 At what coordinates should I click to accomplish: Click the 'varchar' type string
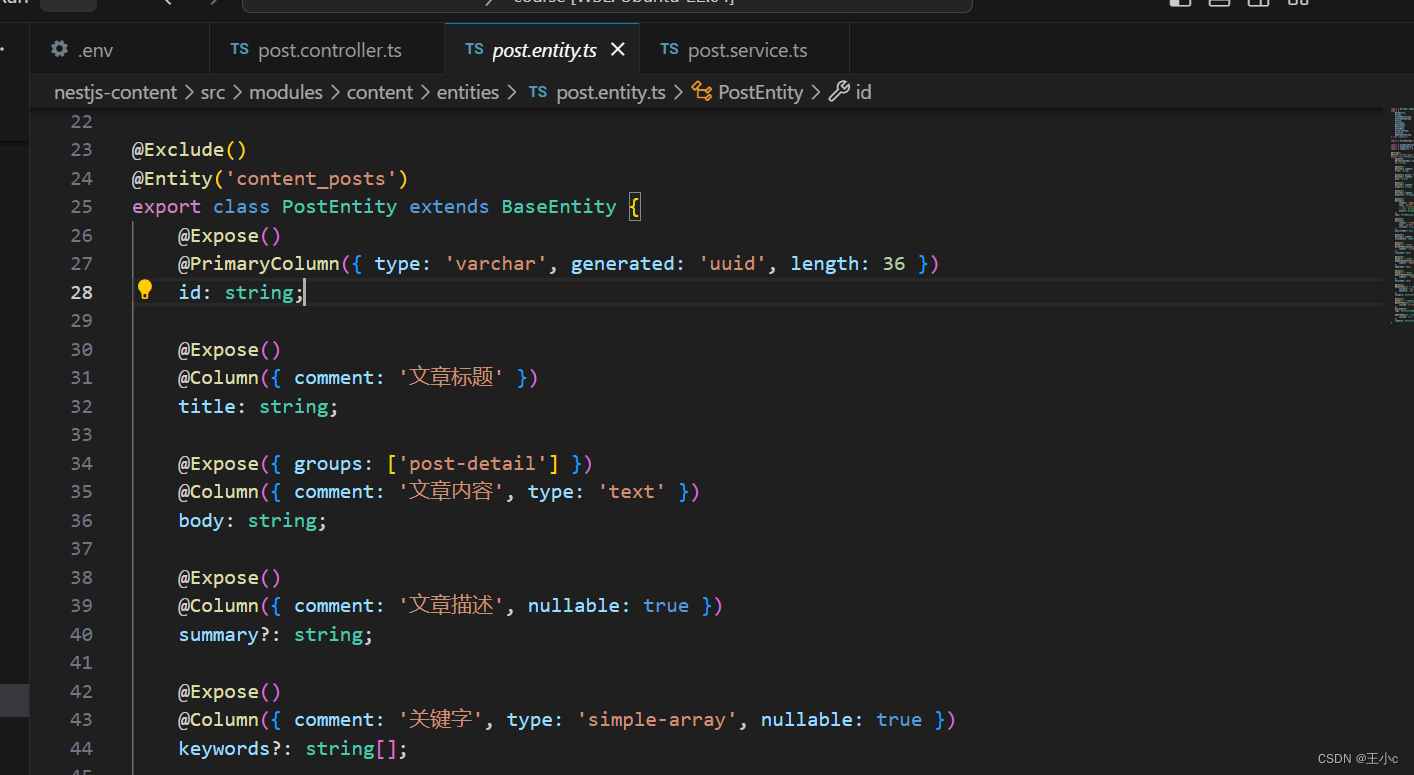[497, 264]
